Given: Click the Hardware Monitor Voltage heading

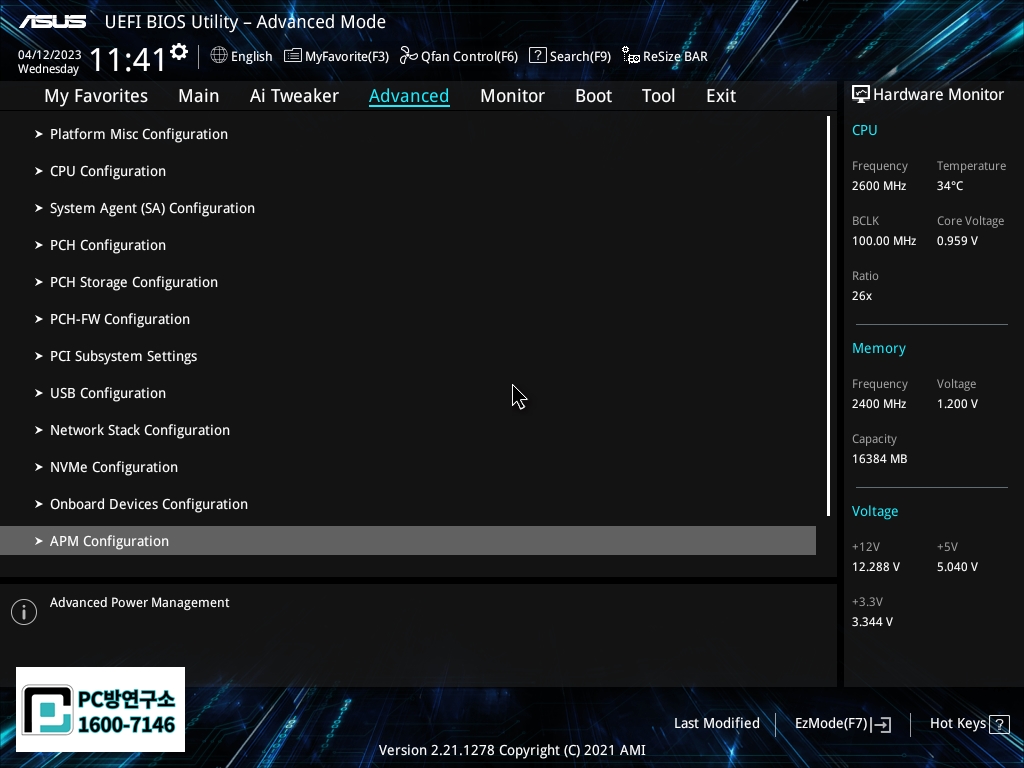Looking at the screenshot, I should [874, 511].
